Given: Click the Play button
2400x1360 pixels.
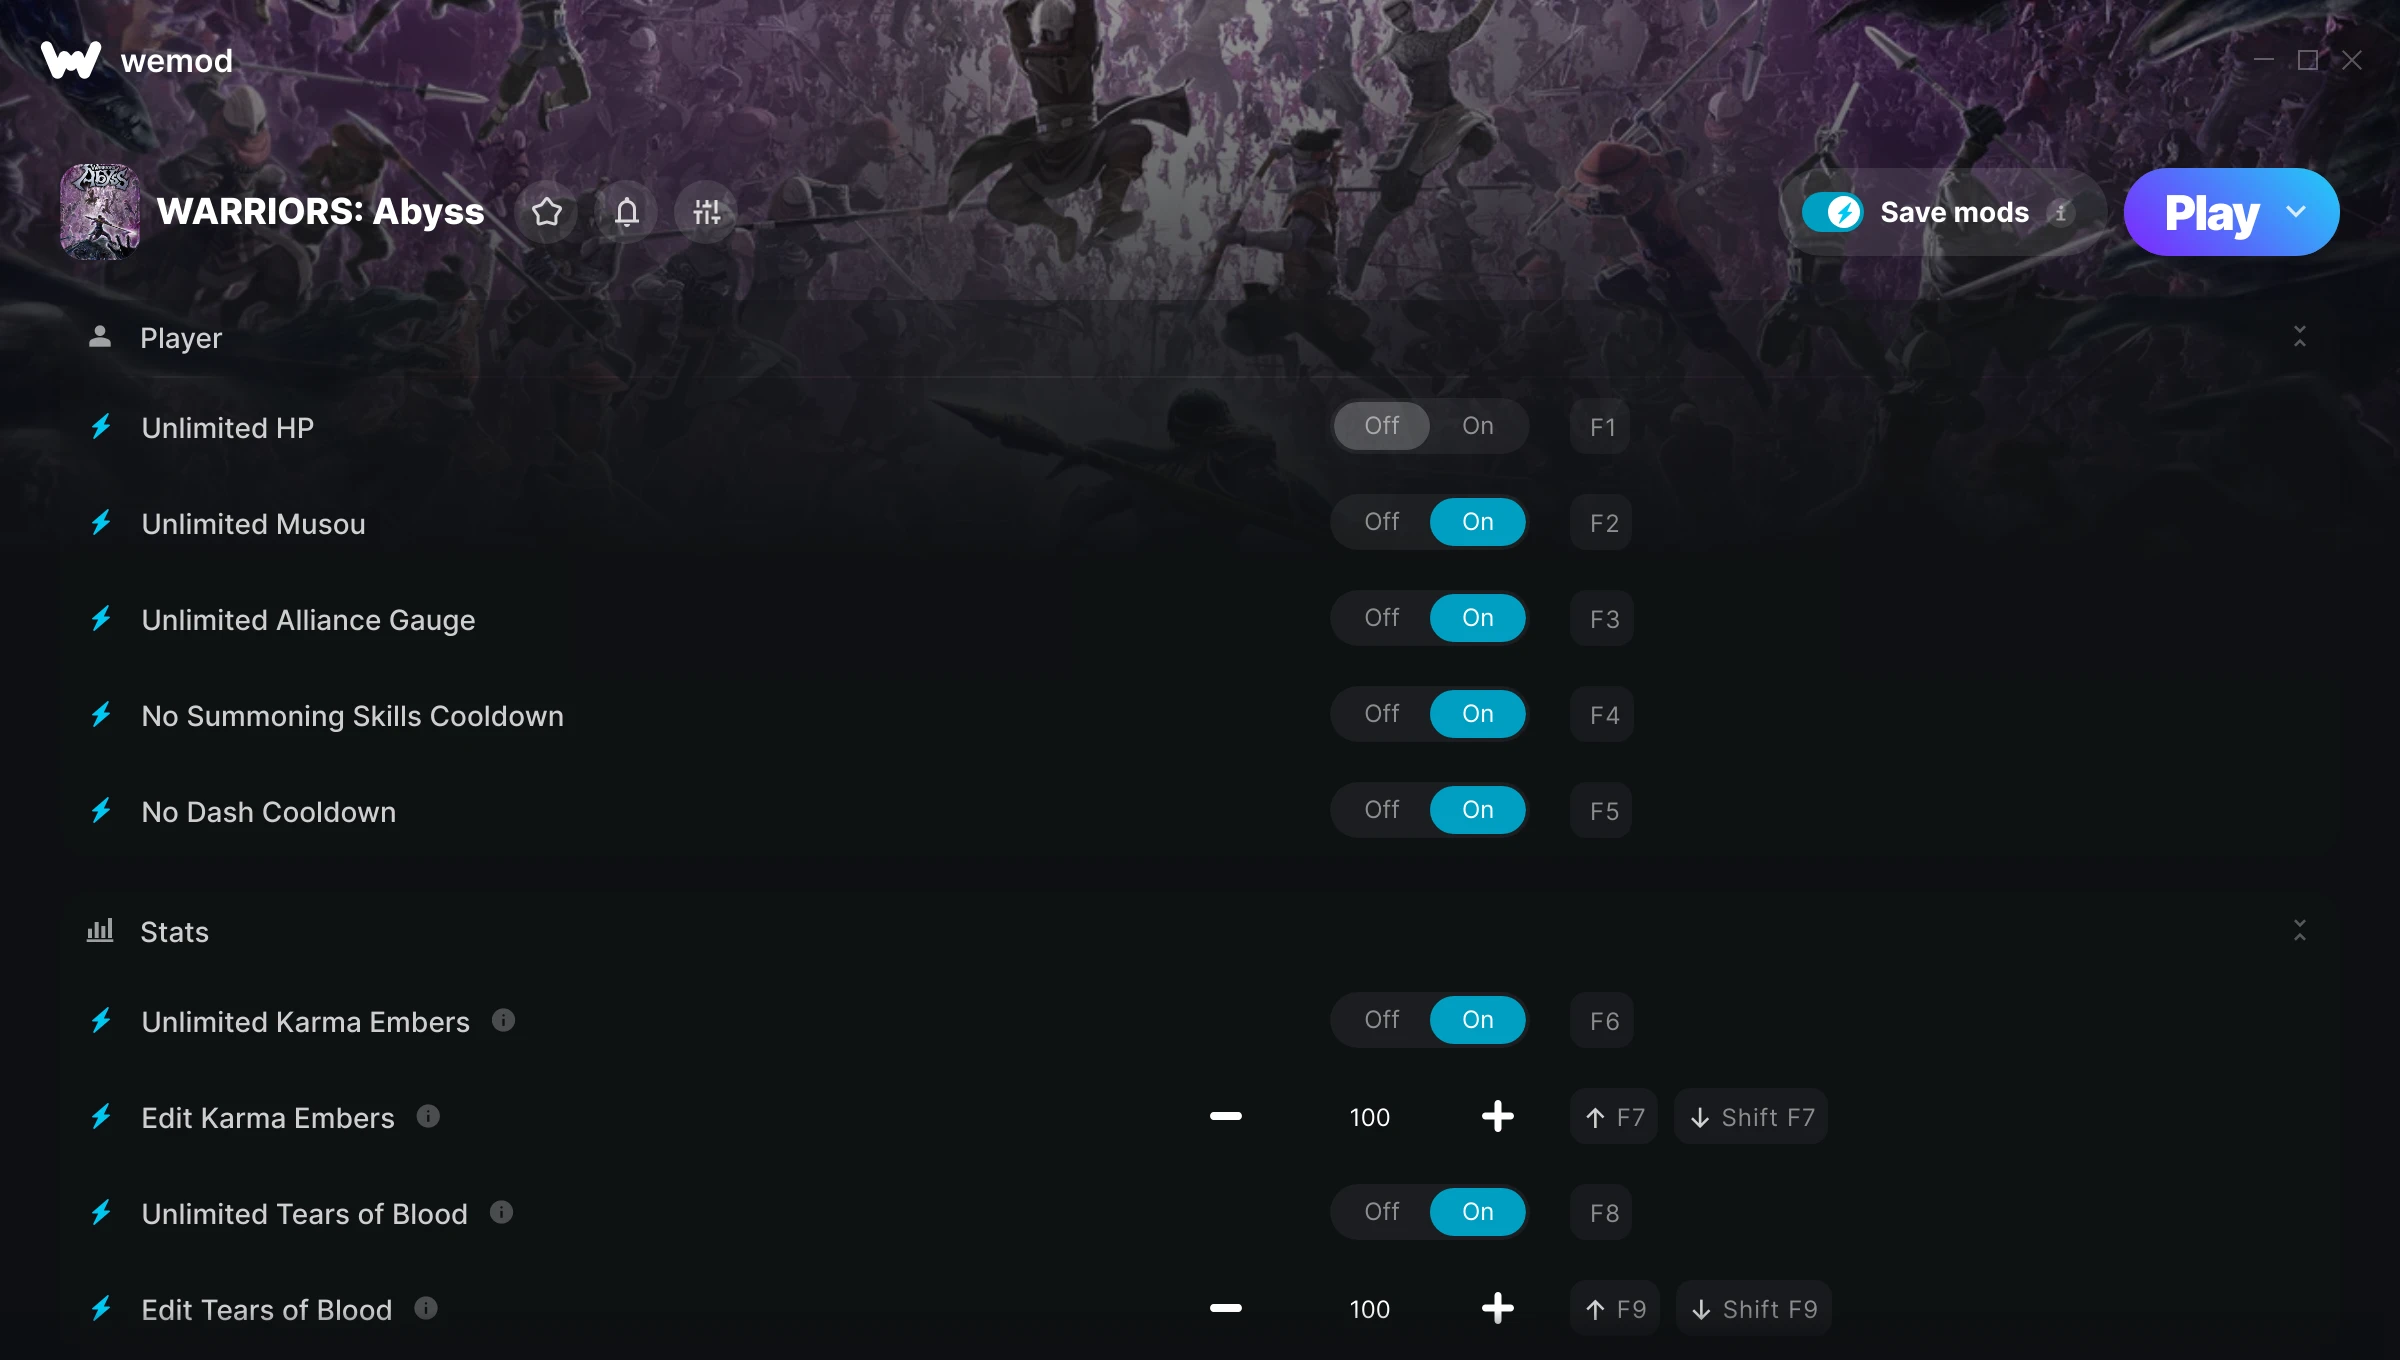Looking at the screenshot, I should pos(2210,212).
